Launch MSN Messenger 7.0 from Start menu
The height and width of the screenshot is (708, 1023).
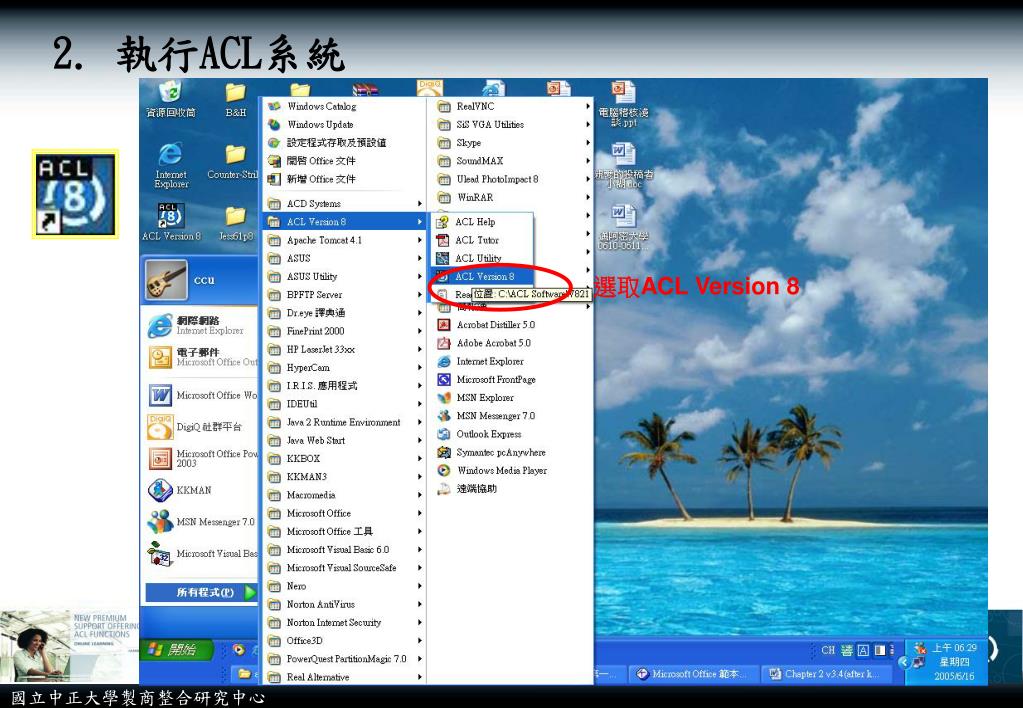tap(202, 521)
